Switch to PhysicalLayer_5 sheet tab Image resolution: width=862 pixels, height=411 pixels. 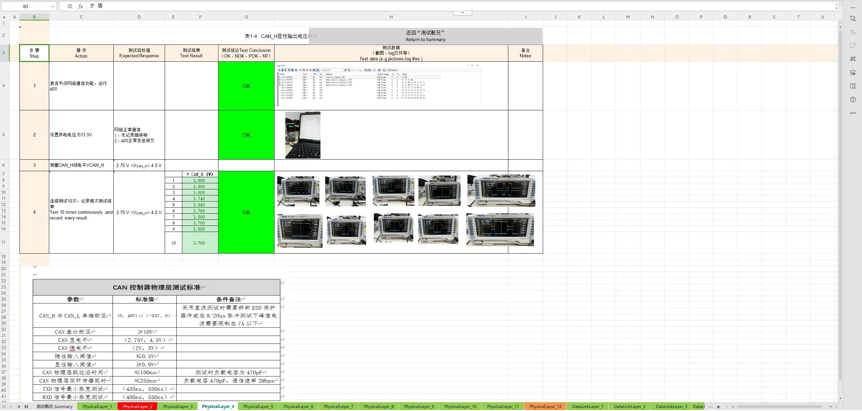pyautogui.click(x=258, y=407)
